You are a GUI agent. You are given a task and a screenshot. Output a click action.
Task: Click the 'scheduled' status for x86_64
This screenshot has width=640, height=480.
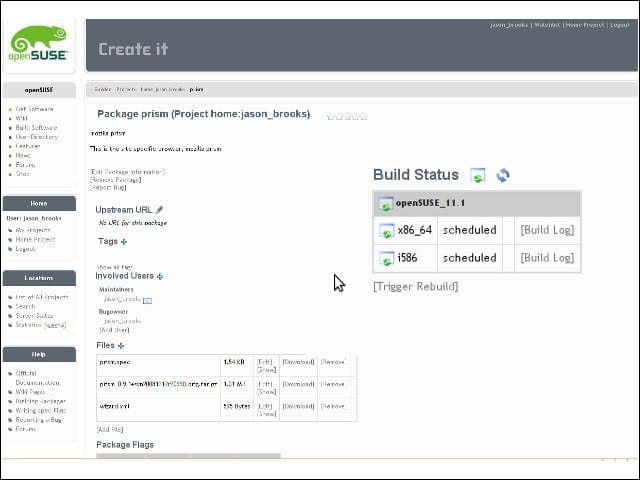coord(470,230)
